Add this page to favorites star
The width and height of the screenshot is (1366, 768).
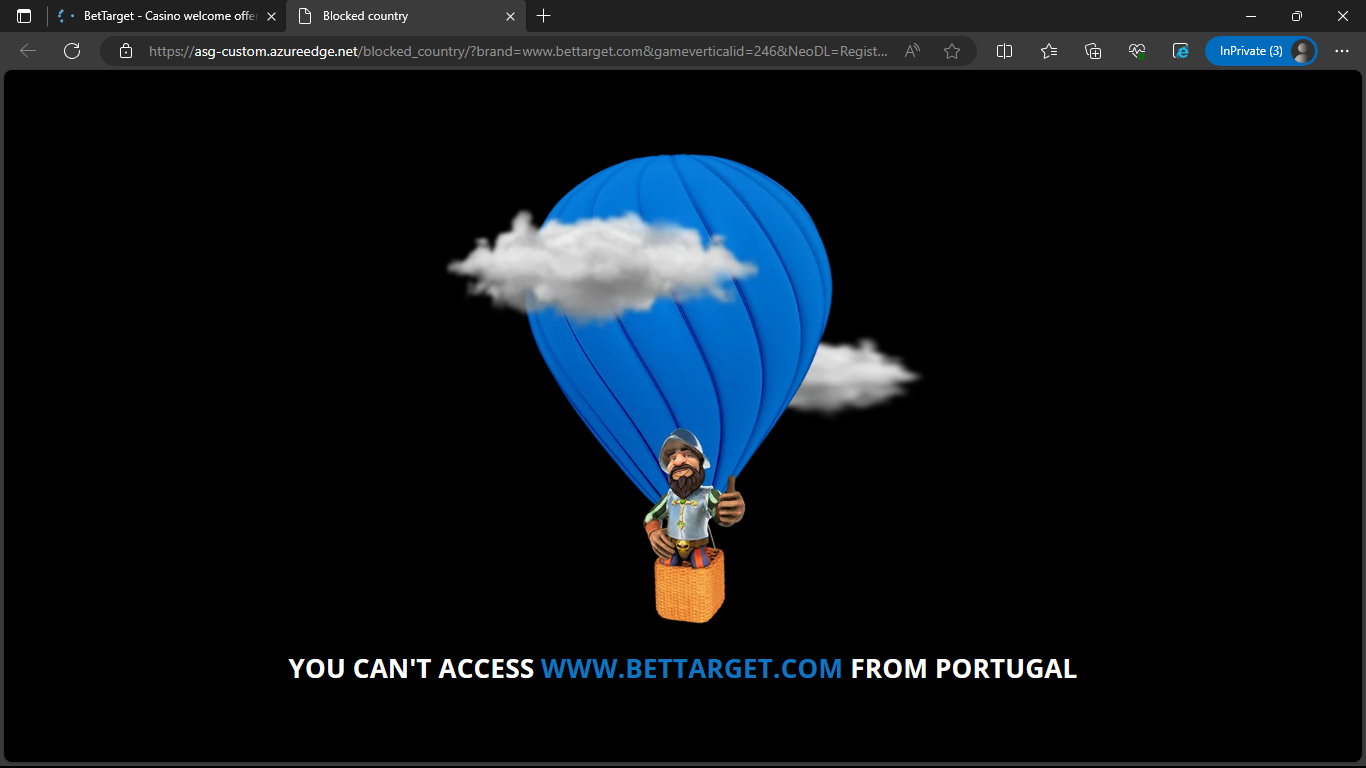(952, 51)
